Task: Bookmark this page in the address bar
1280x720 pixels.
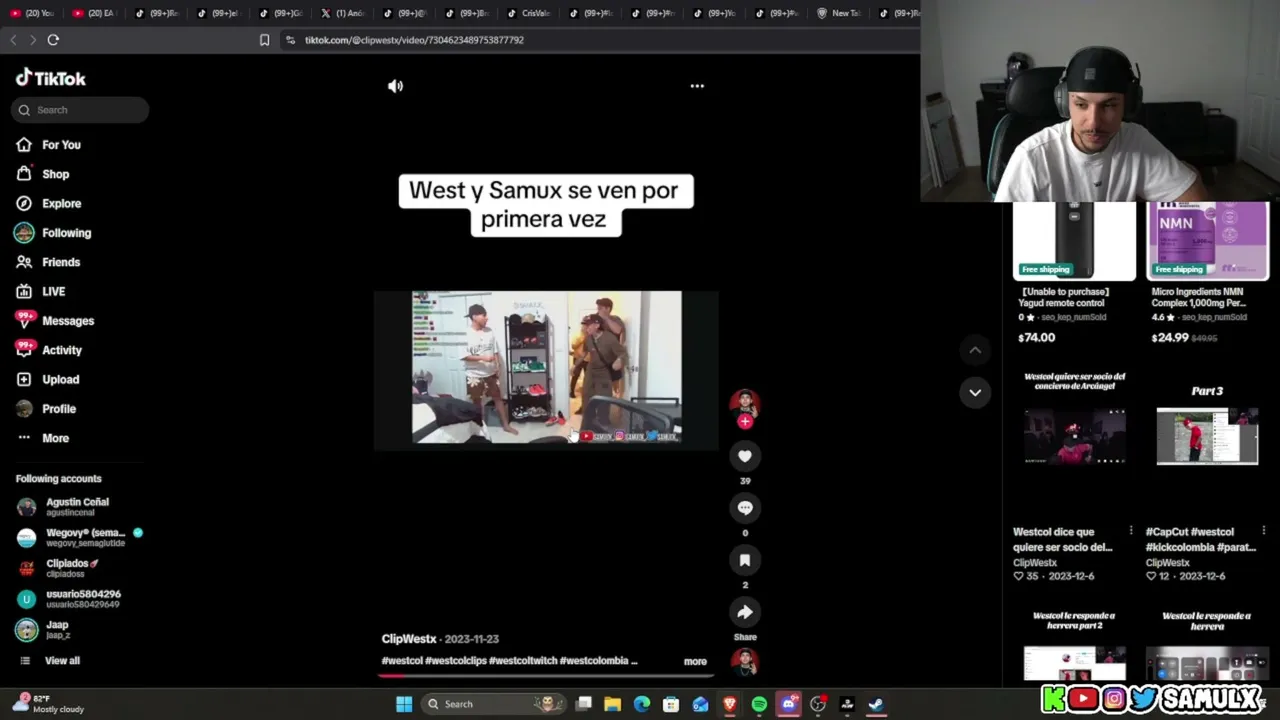Action: [264, 40]
